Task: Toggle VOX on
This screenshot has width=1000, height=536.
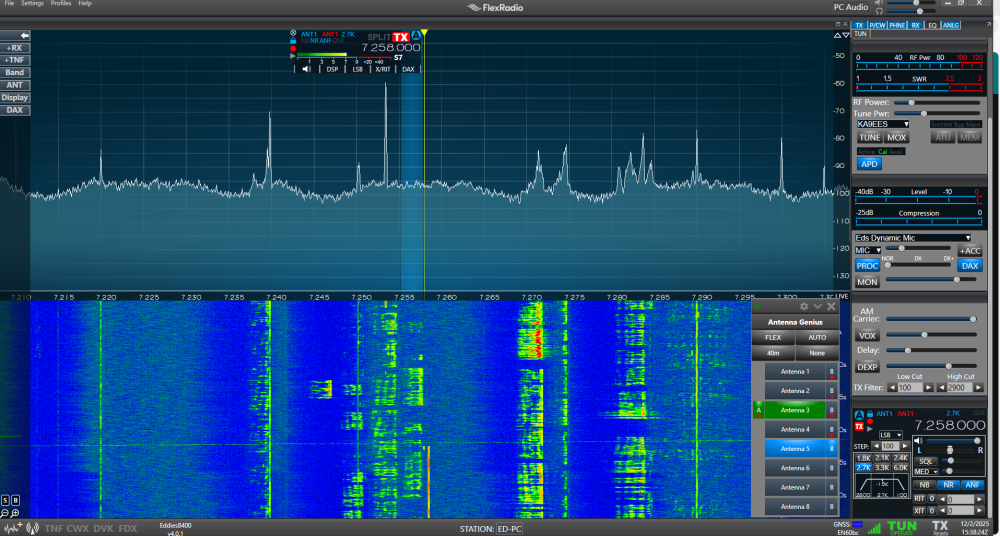Action: point(867,336)
